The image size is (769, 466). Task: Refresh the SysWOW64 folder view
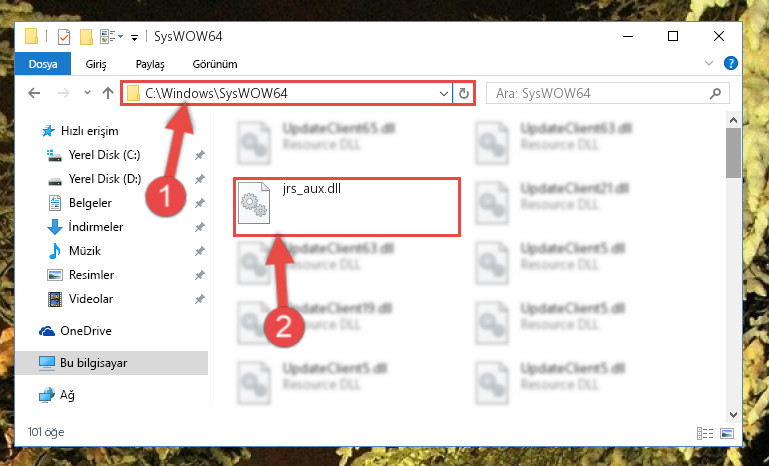(x=463, y=93)
